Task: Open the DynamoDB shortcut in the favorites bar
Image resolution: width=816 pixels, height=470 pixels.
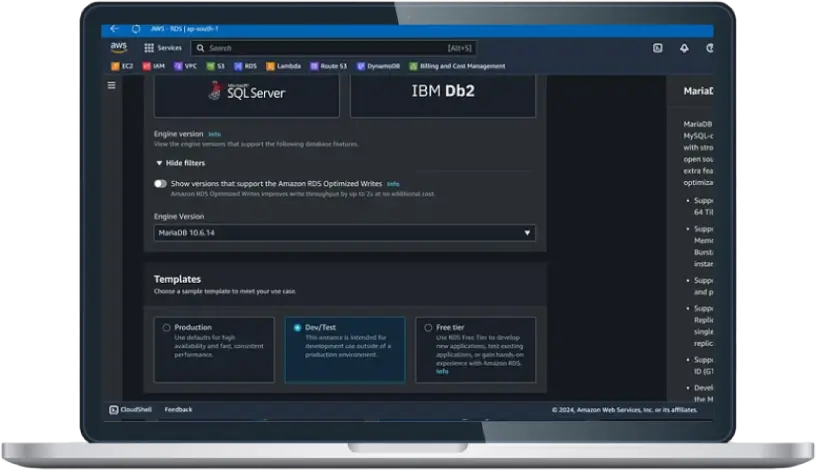Action: click(x=378, y=66)
